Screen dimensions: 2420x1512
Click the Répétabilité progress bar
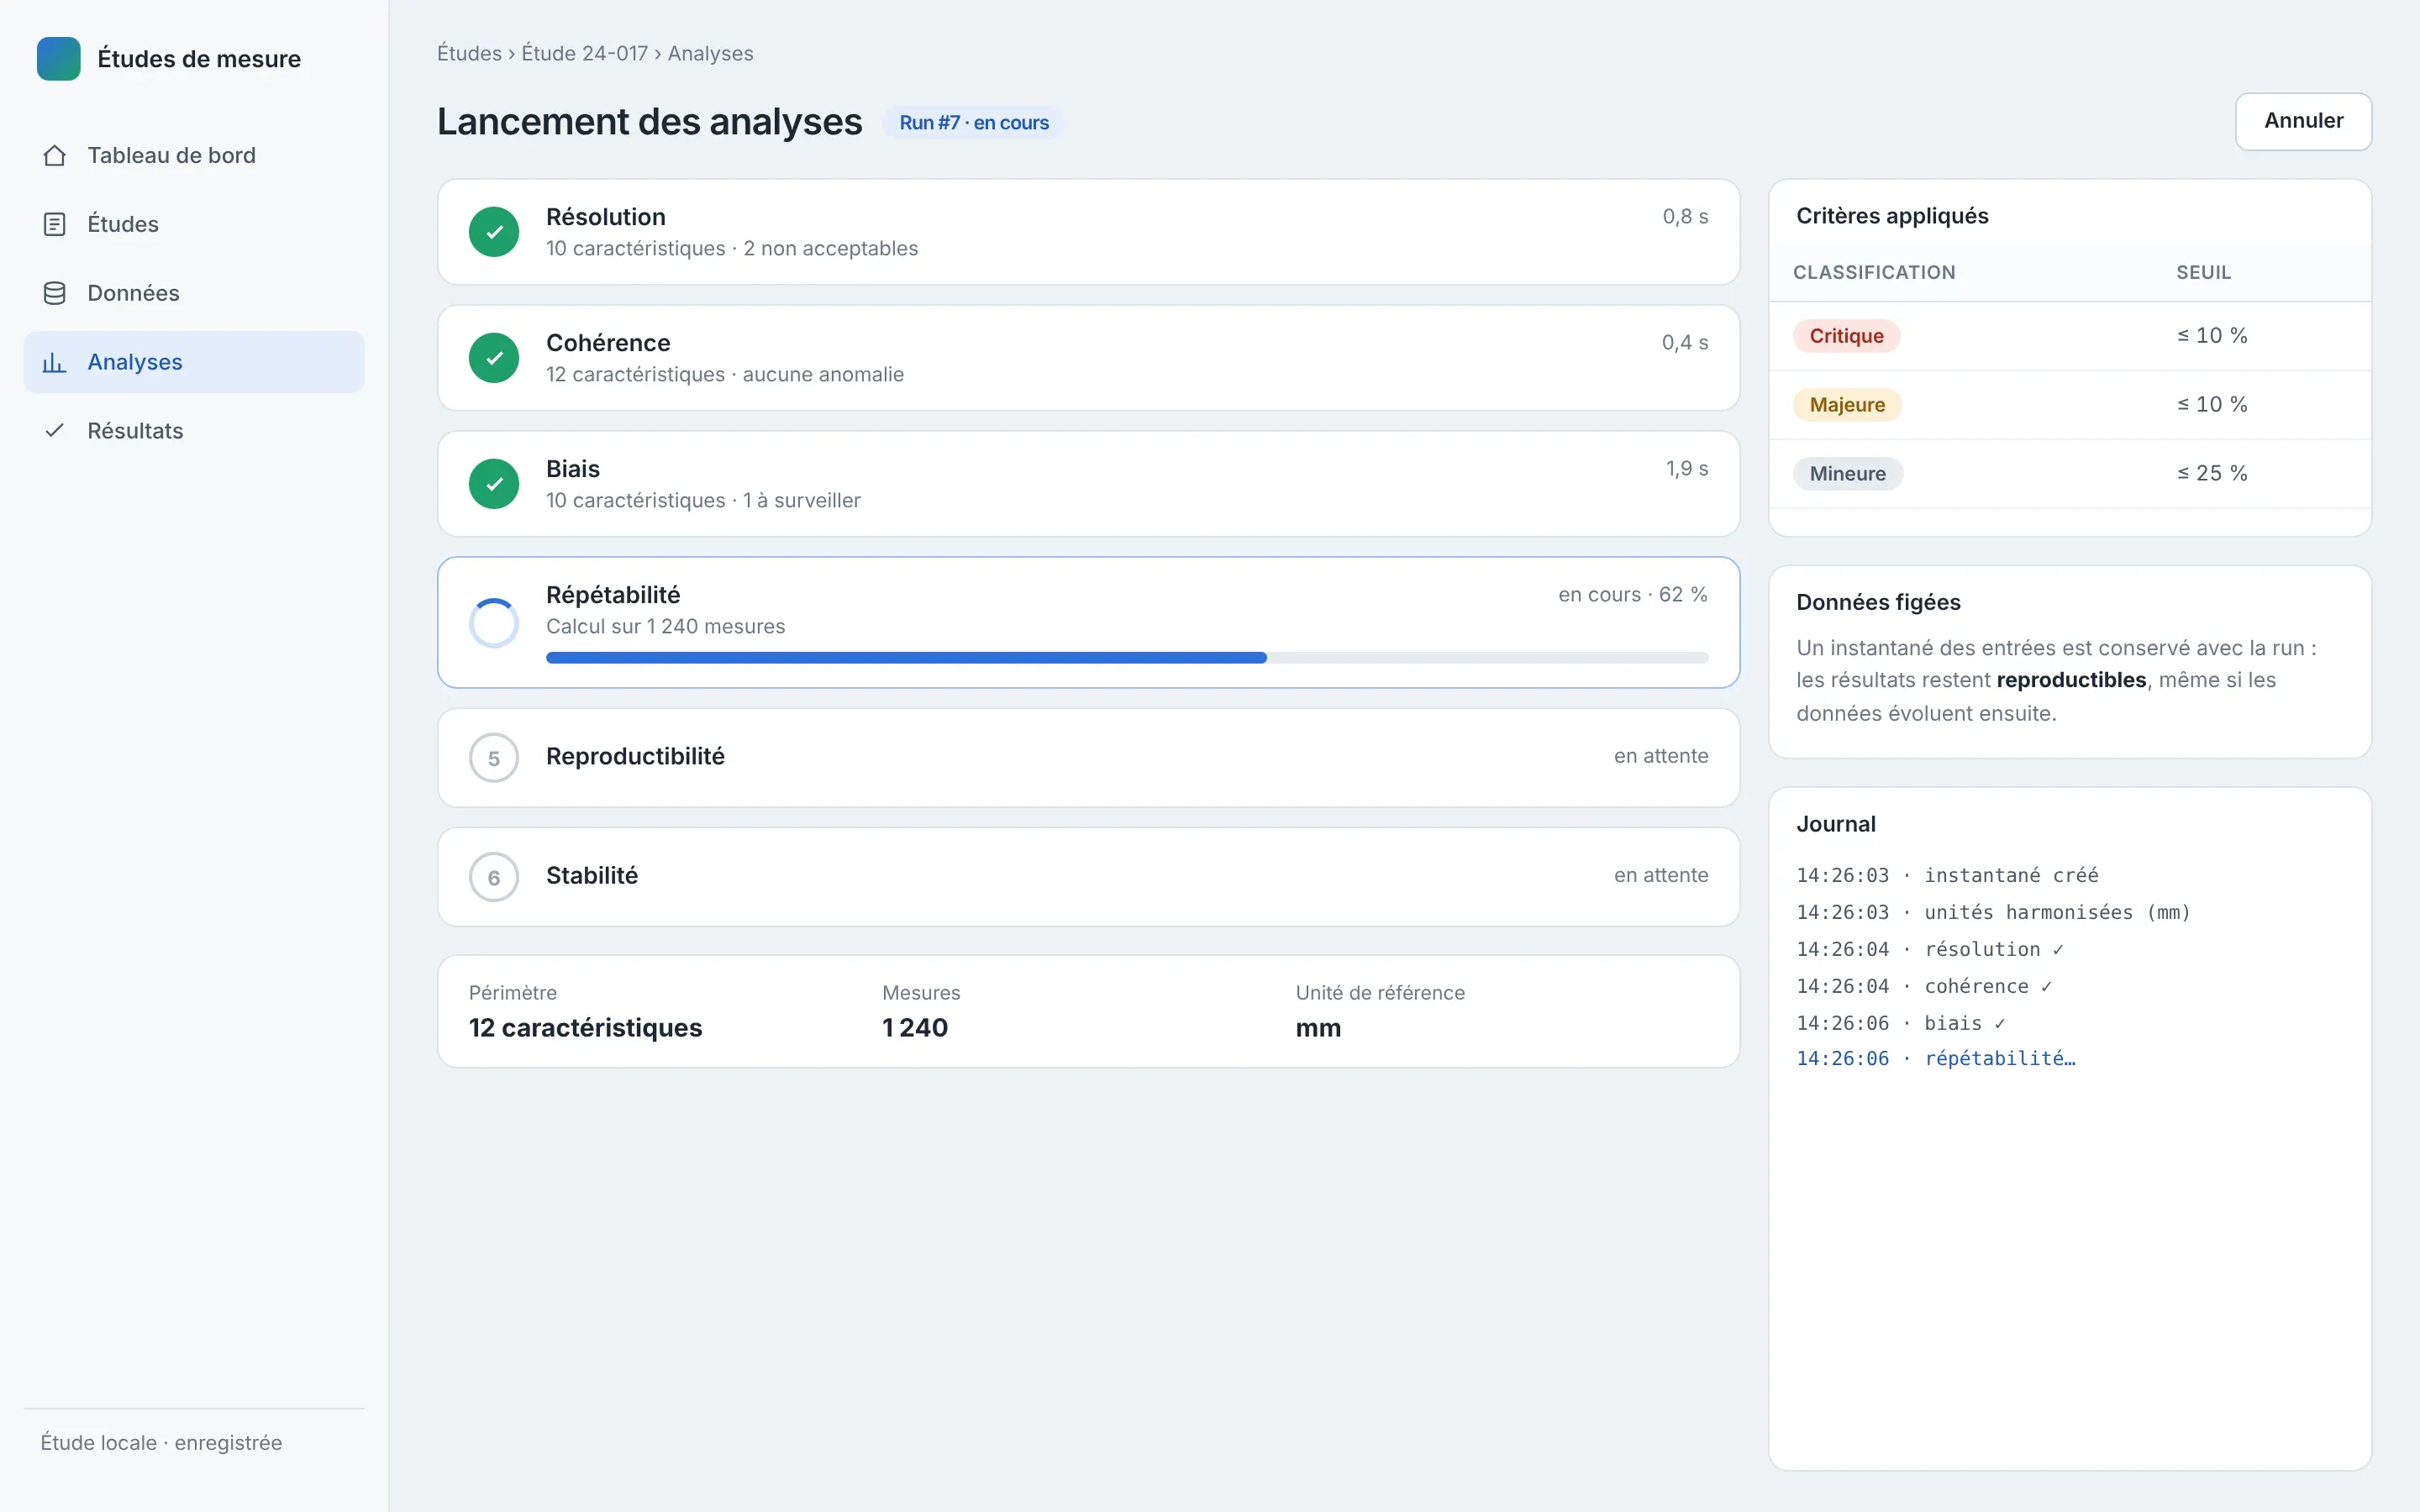pos(1127,658)
